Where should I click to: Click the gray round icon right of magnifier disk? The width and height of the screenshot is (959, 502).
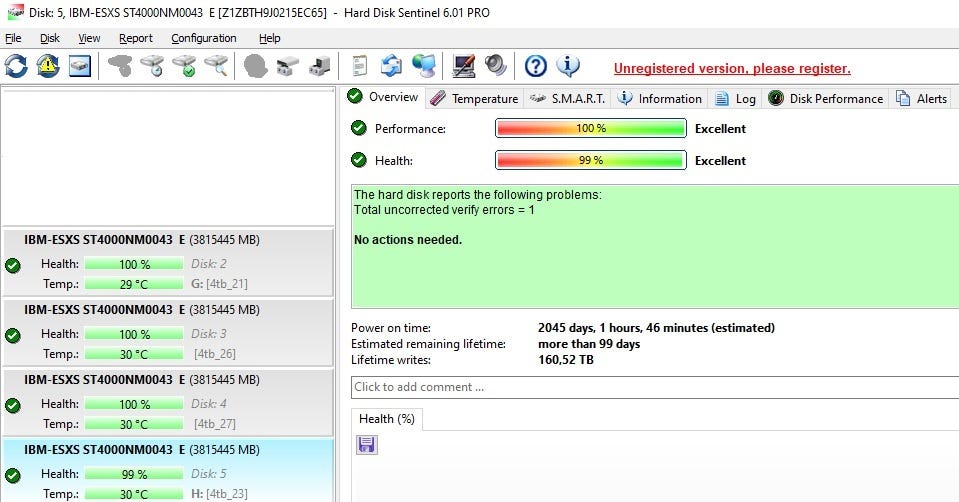(255, 65)
